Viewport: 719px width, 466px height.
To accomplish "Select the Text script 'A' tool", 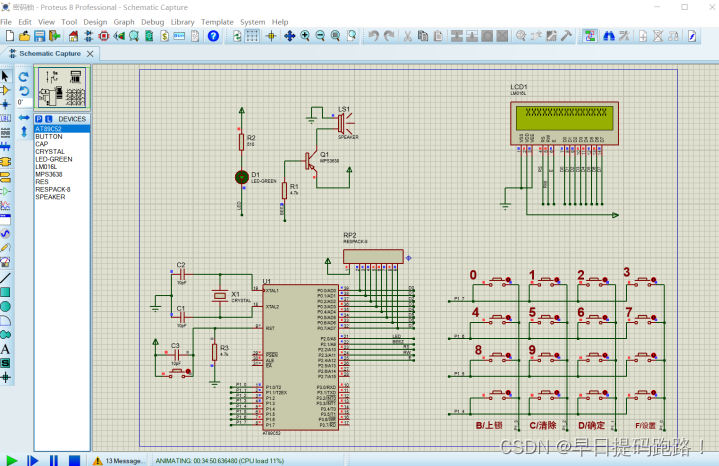I will 6,349.
